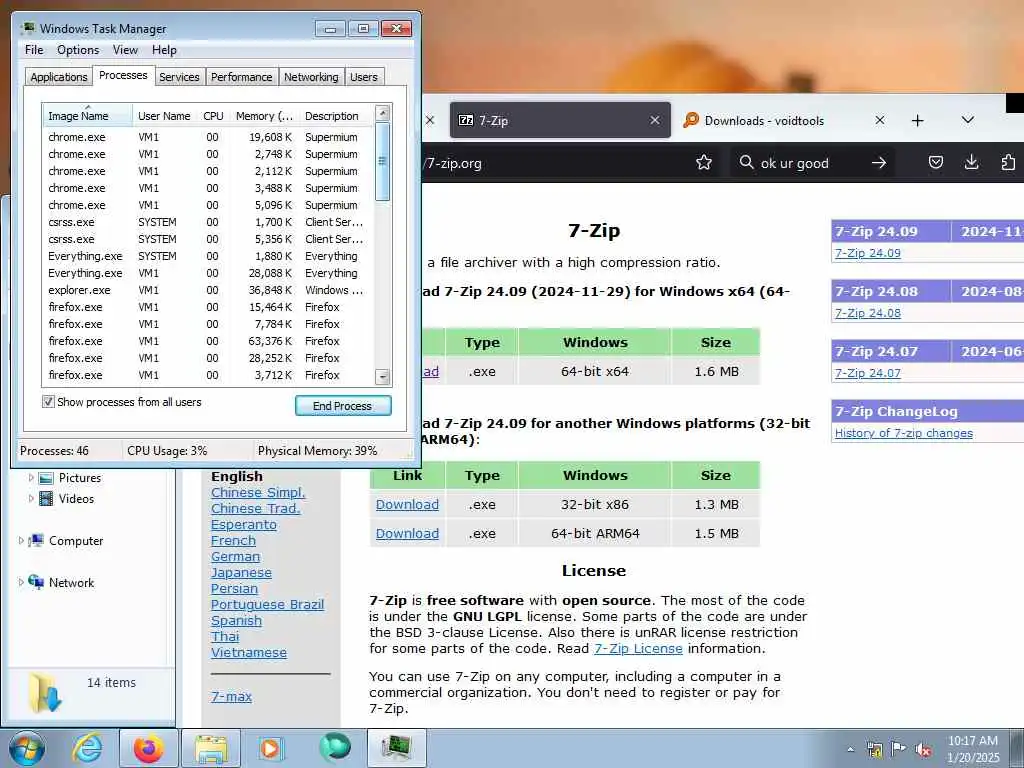Select the Everything.exe SYSTEM process row
This screenshot has width=1024, height=768.
pos(208,256)
